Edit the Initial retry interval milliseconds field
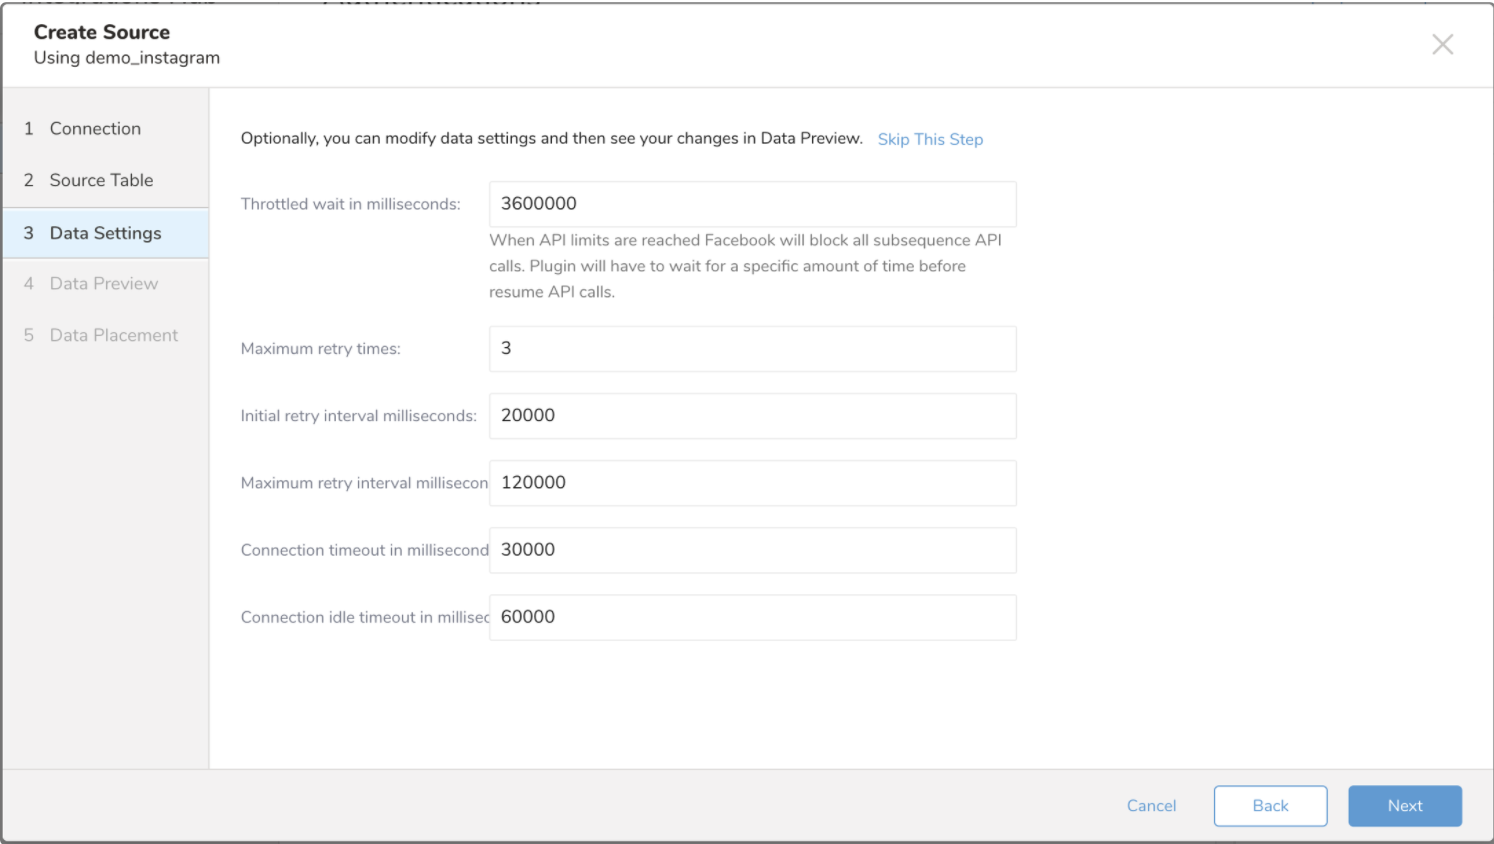 click(x=752, y=416)
